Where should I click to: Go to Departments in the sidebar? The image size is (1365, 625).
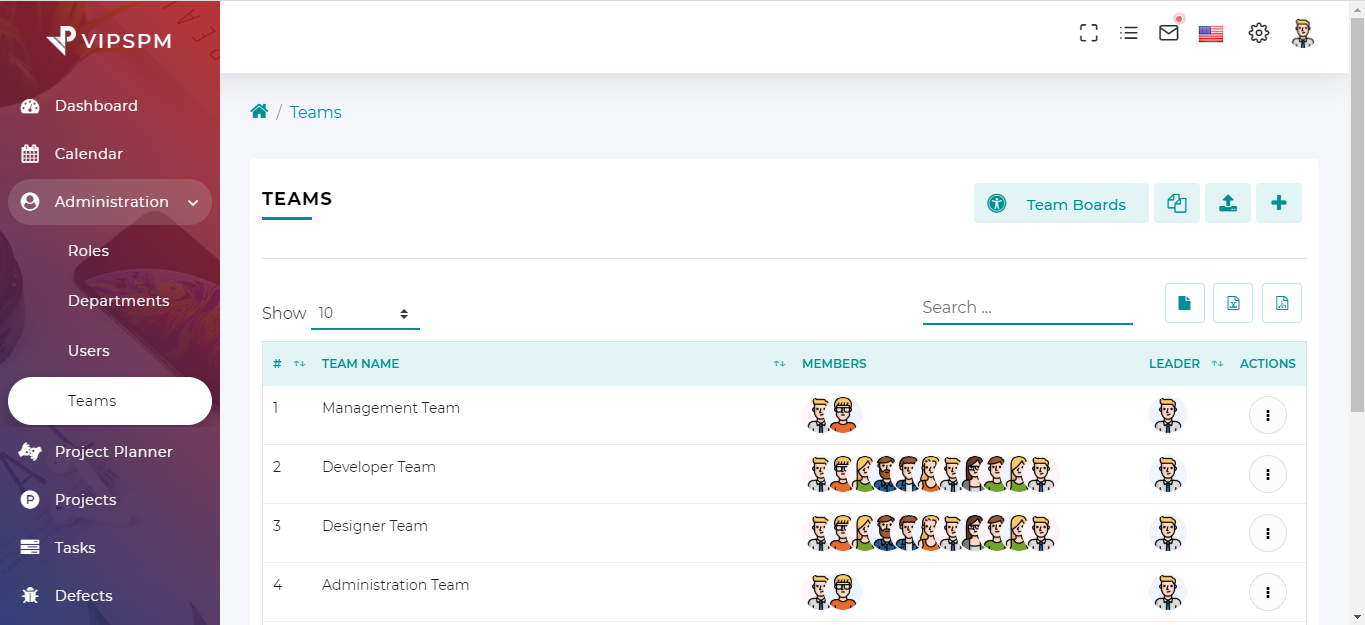pos(118,301)
